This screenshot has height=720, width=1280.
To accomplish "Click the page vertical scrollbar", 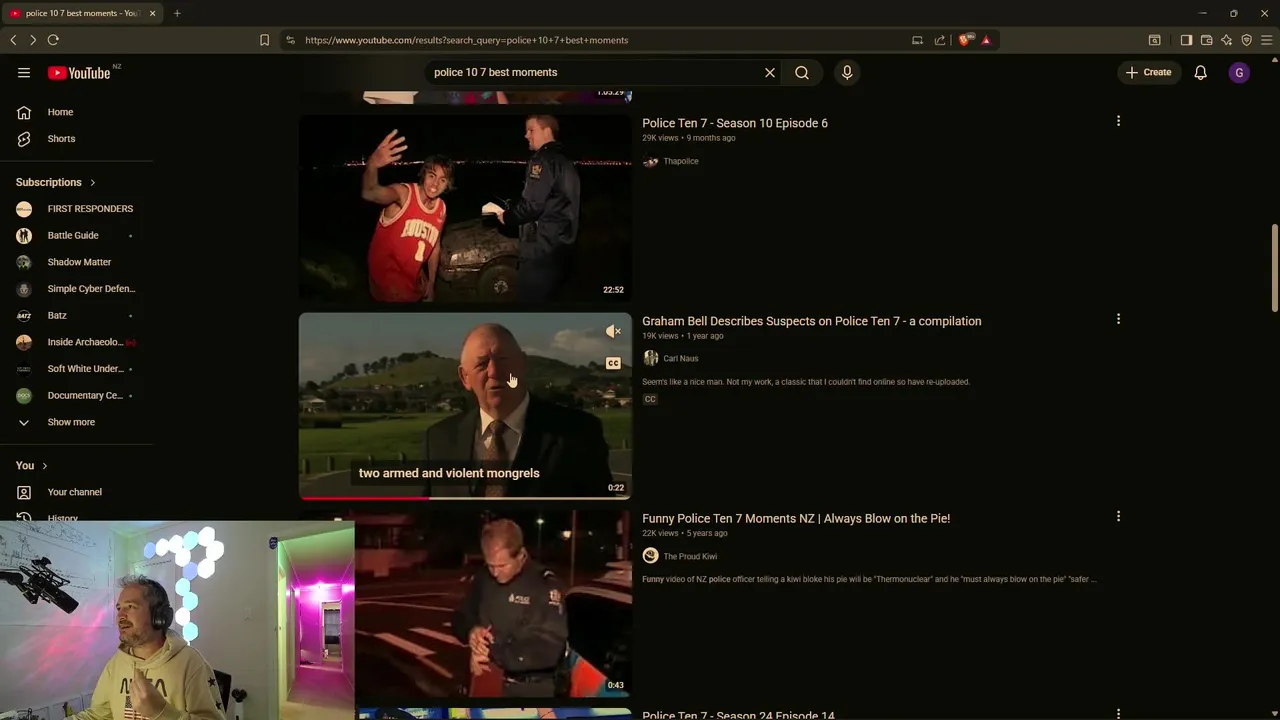I will (1274, 268).
